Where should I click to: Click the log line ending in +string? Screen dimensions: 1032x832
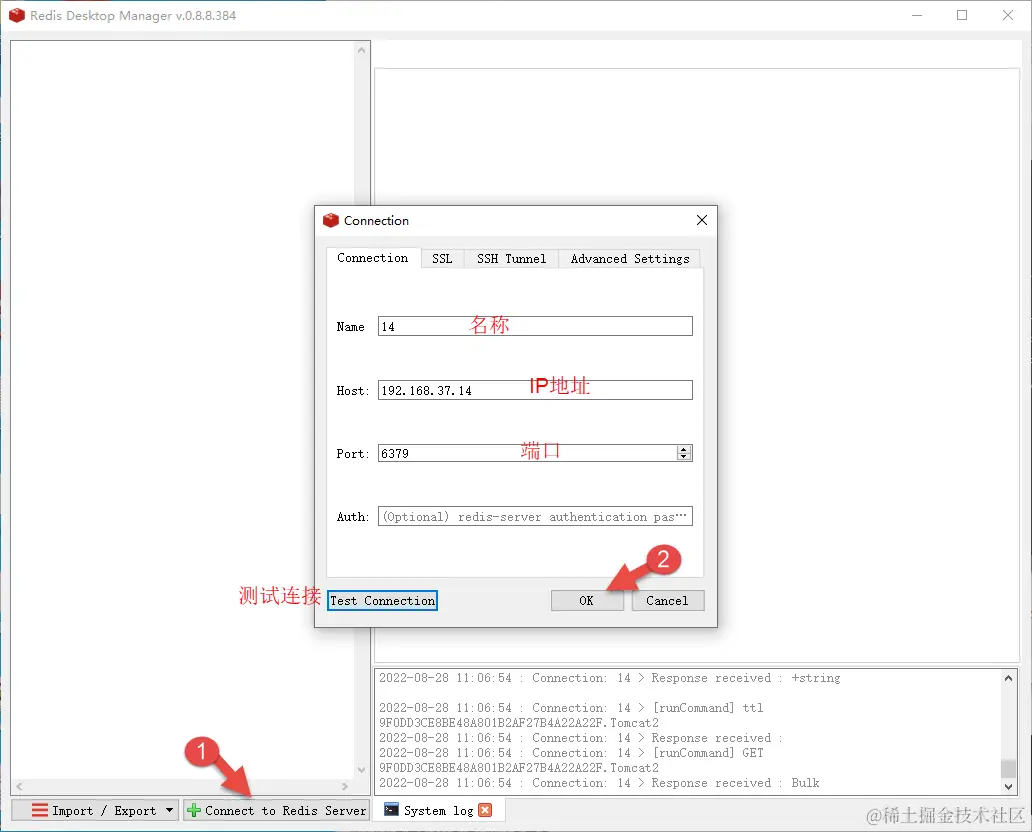609,678
